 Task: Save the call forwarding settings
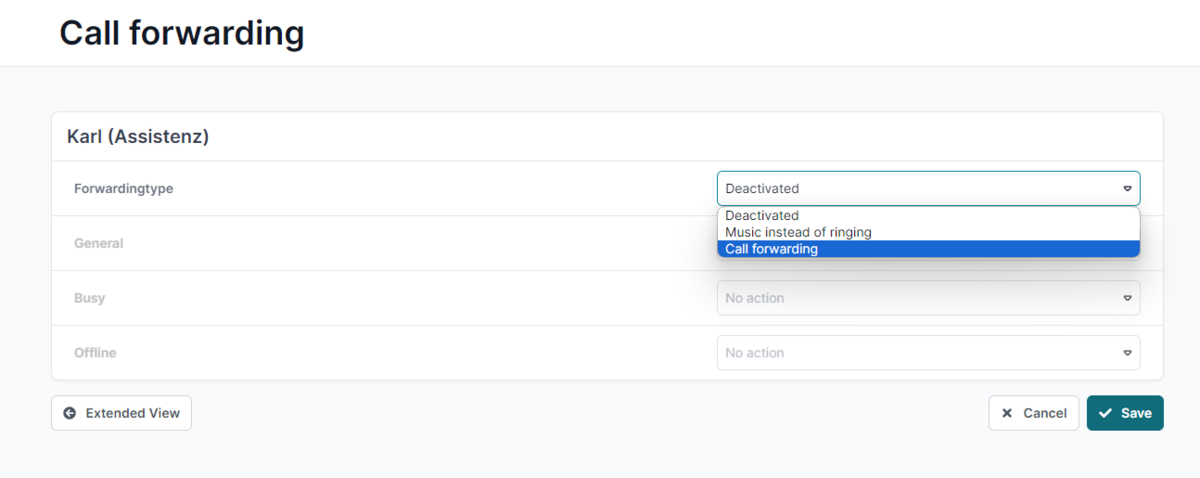[1125, 413]
